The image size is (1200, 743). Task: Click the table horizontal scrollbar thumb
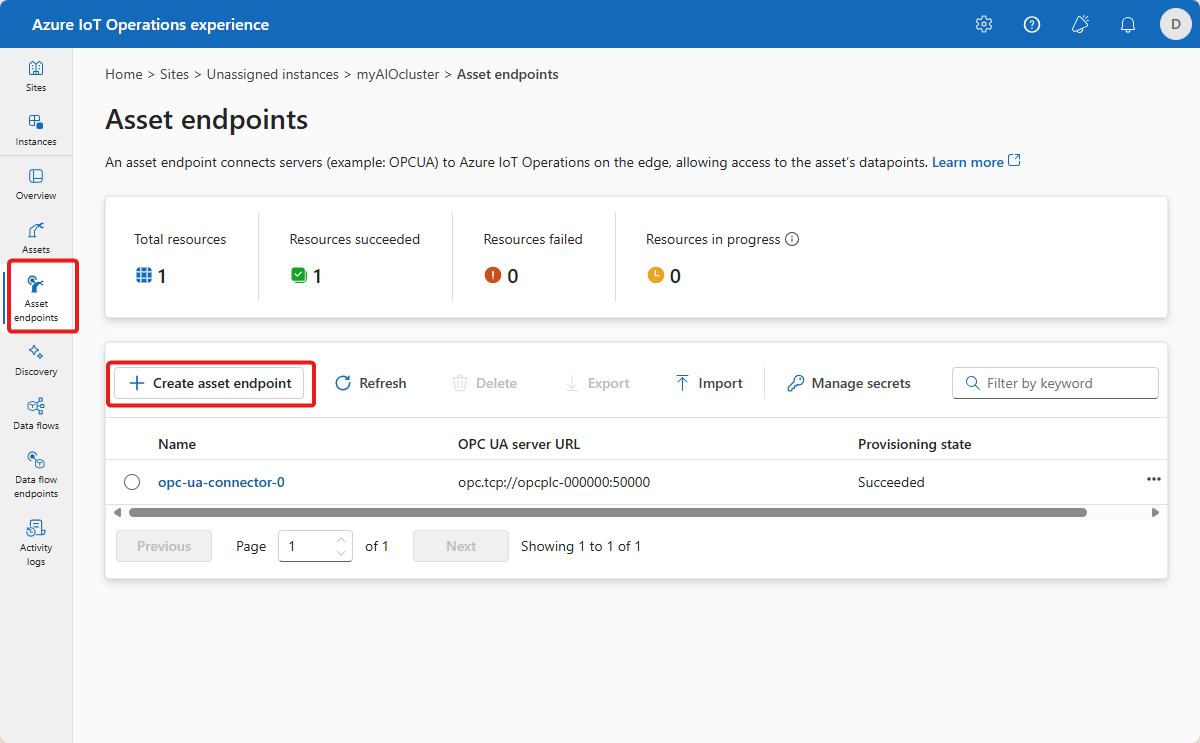click(x=608, y=512)
